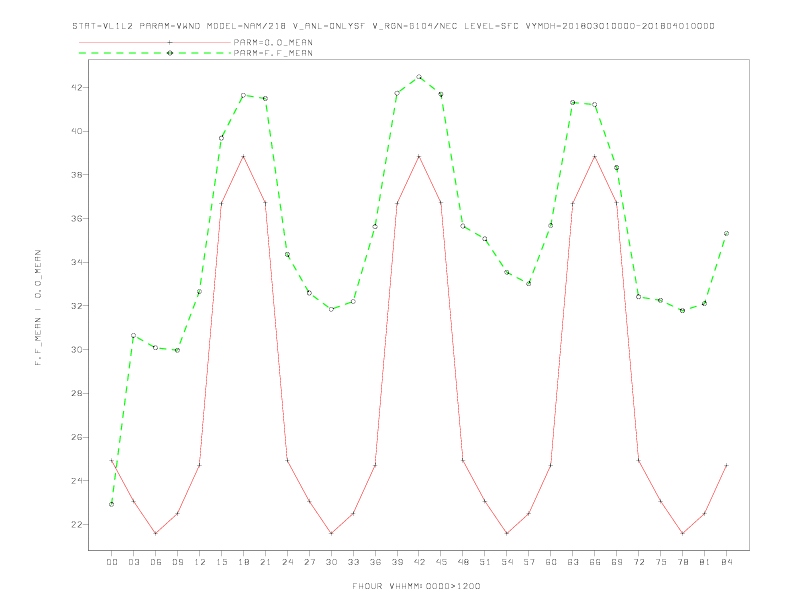Click the x-axis tick label 00
This screenshot has height=612, width=792.
tap(112, 562)
